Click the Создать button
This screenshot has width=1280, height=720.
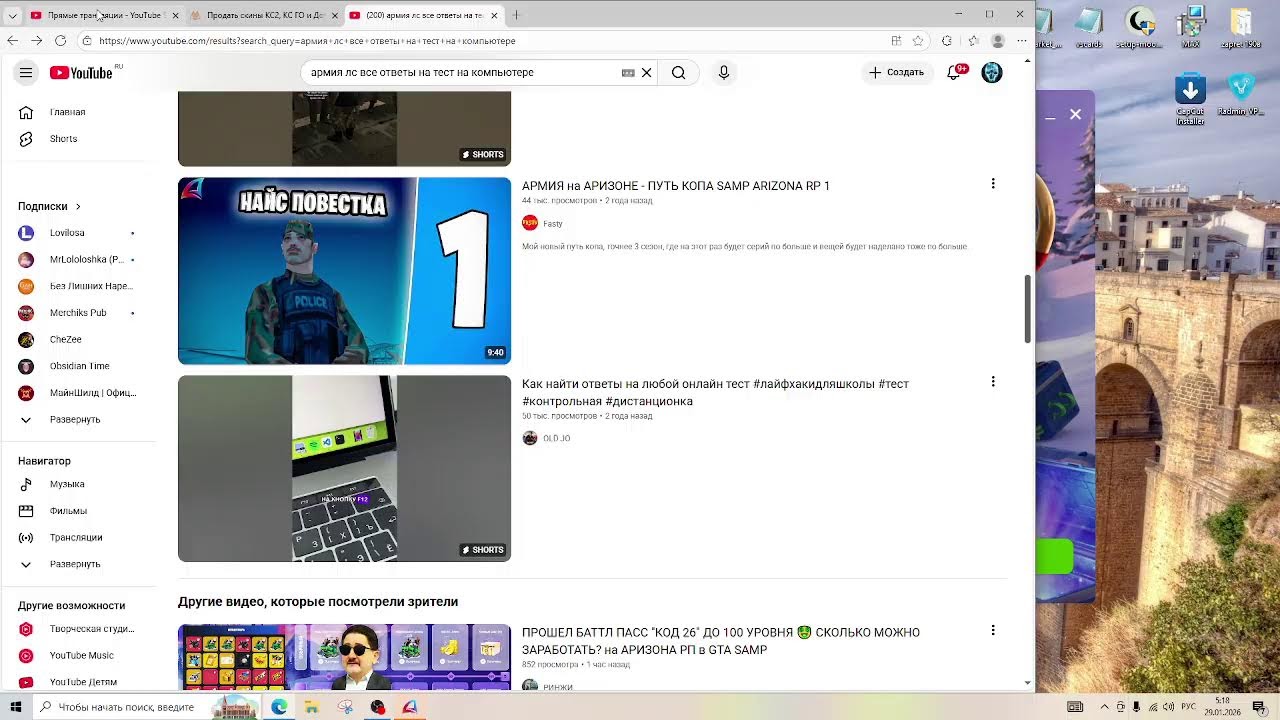pos(897,72)
